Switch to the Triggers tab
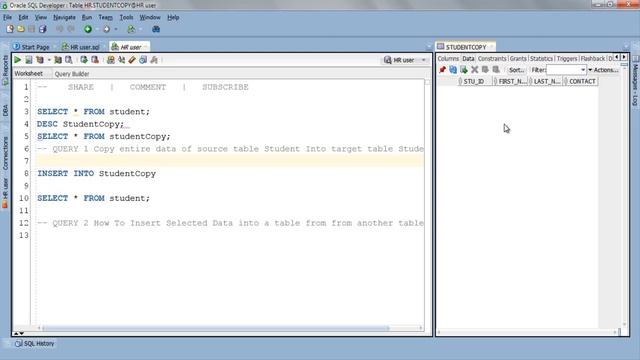 coord(567,59)
